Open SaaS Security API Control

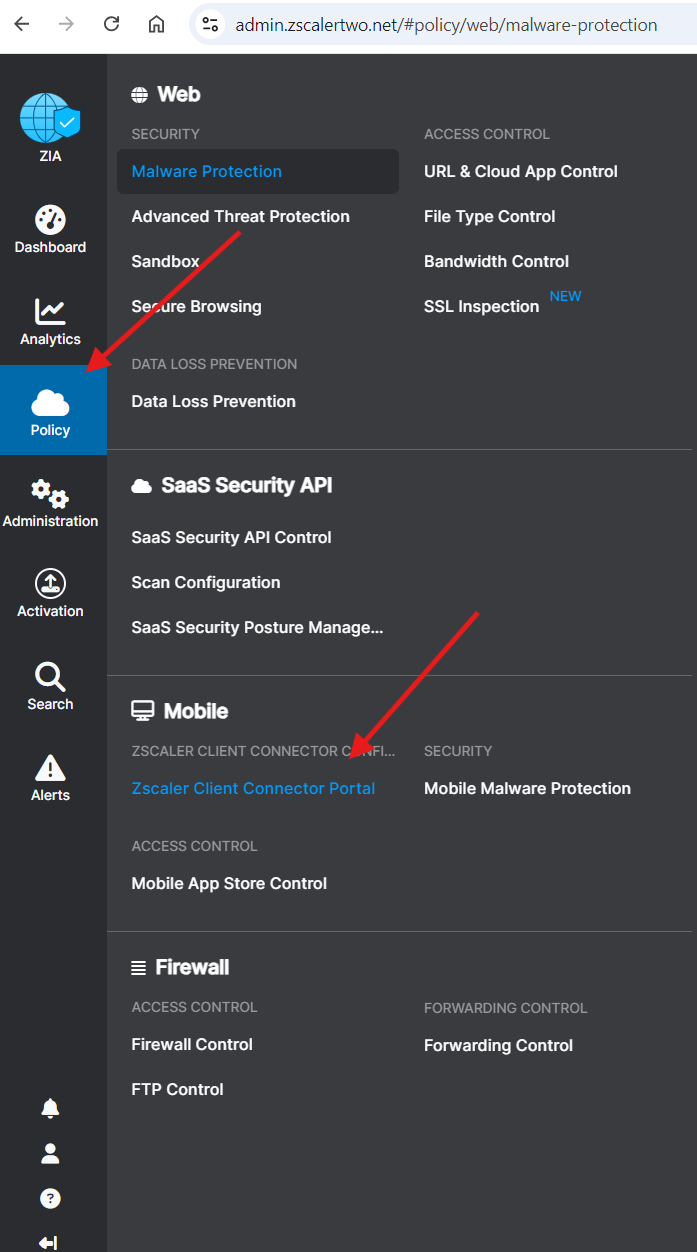click(x=232, y=537)
